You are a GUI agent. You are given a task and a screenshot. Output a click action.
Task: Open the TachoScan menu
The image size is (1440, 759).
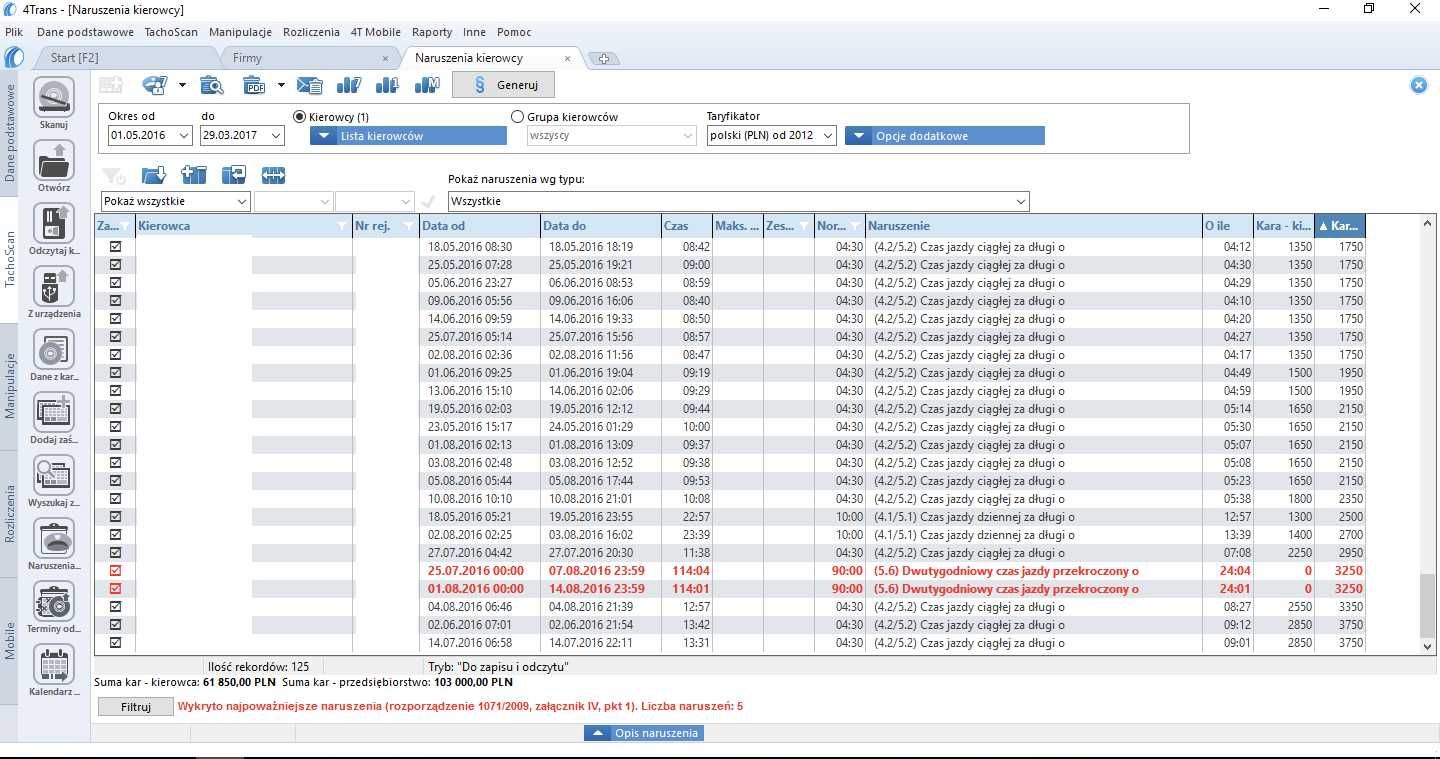[171, 32]
